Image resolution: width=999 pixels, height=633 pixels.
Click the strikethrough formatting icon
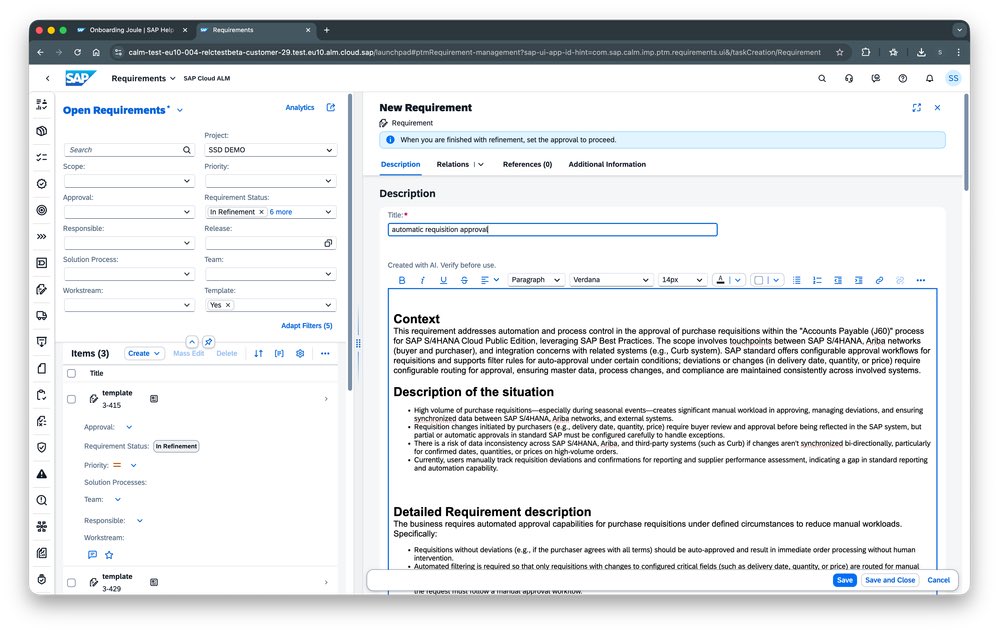(462, 280)
